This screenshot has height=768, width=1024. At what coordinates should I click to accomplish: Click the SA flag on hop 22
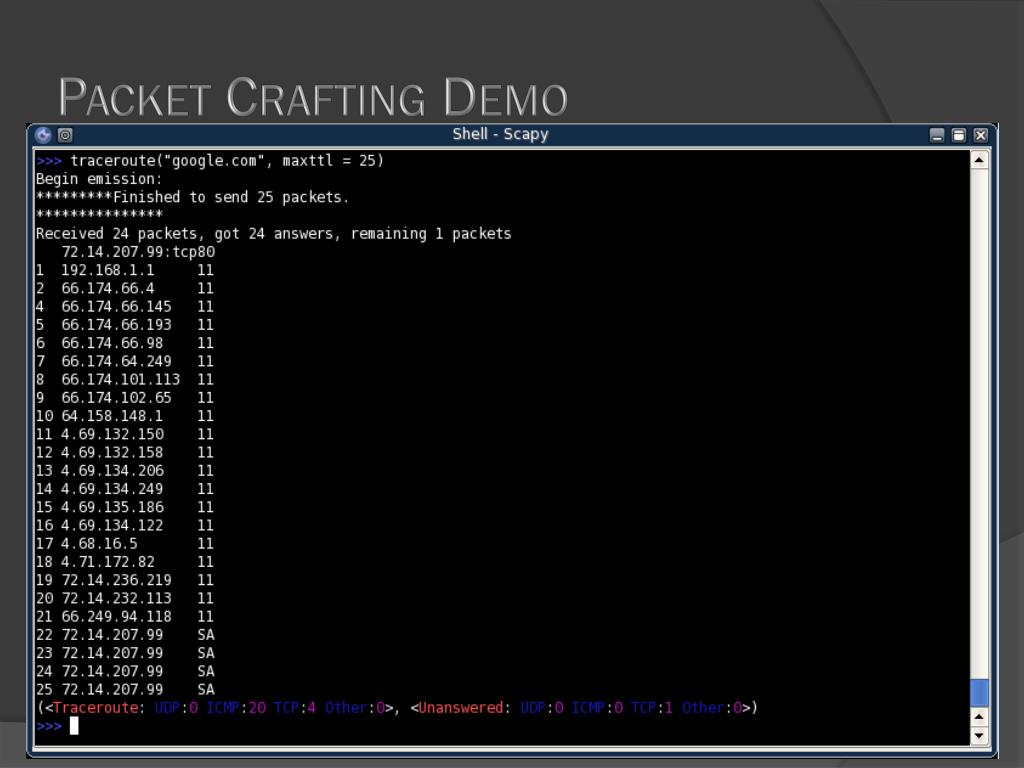pyautogui.click(x=206, y=635)
